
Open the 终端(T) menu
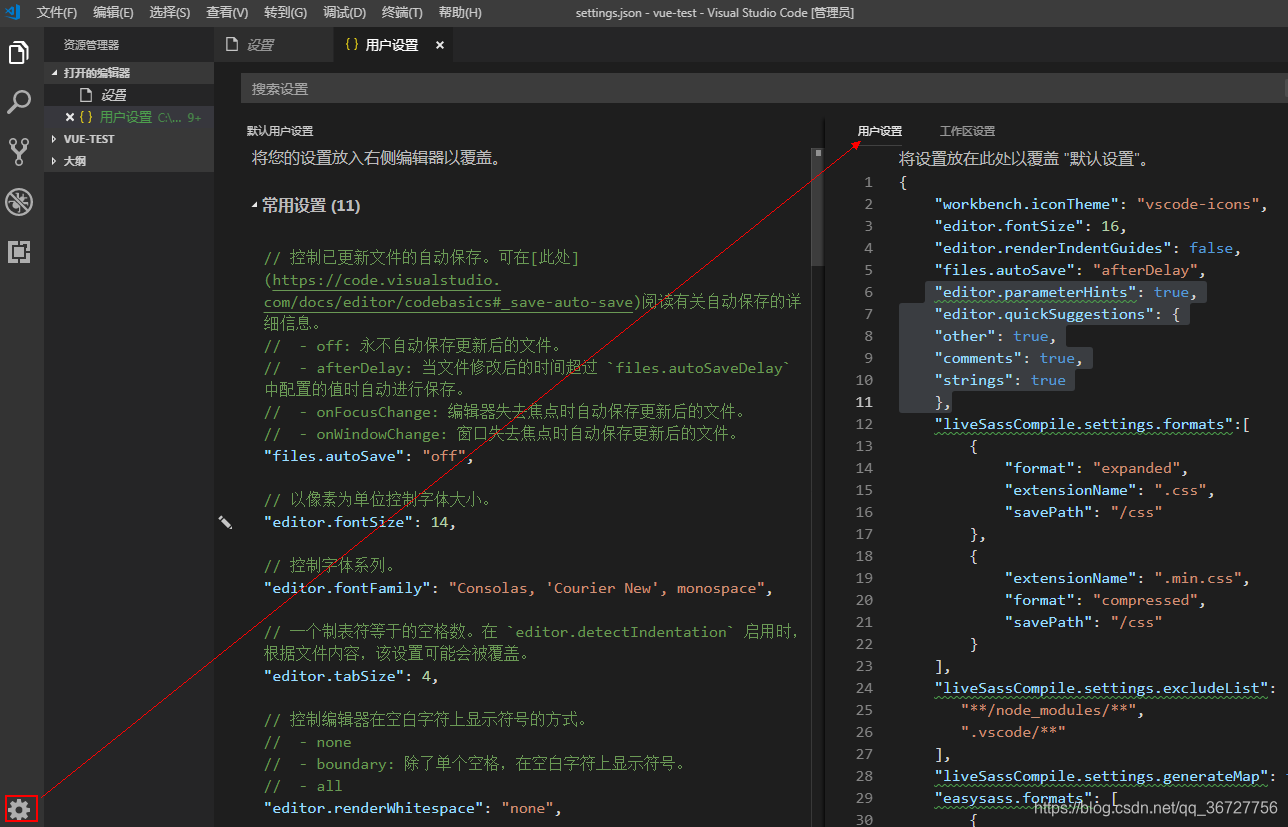(402, 13)
